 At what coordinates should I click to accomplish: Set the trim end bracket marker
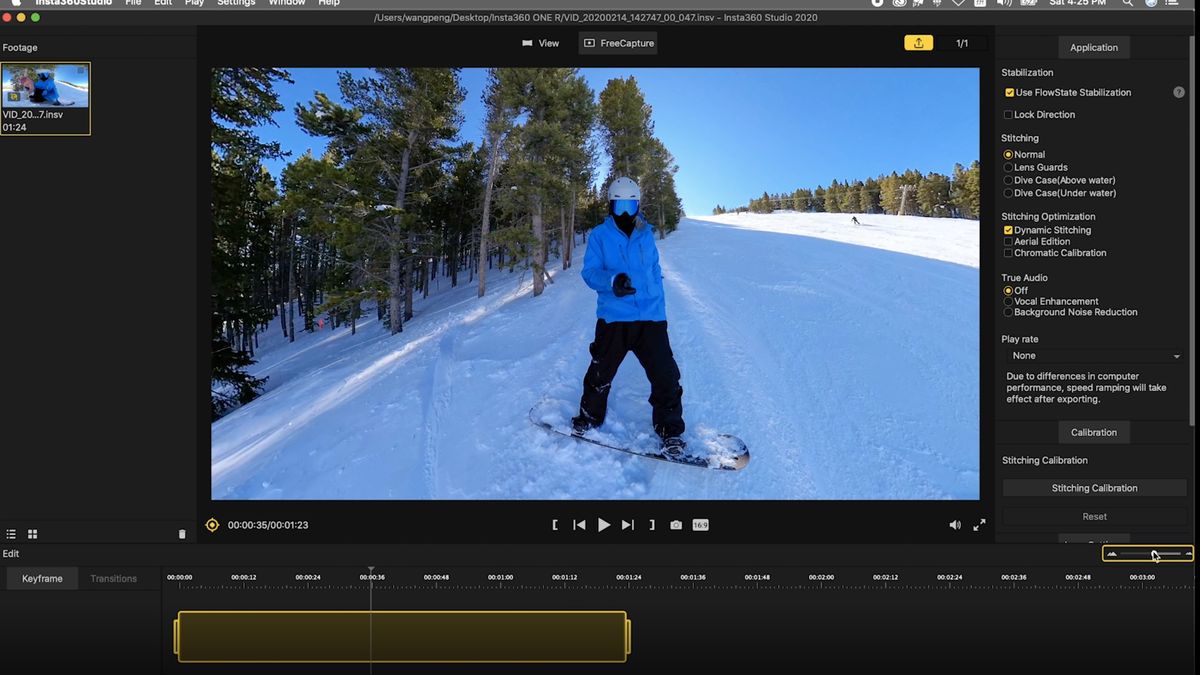[x=652, y=525]
